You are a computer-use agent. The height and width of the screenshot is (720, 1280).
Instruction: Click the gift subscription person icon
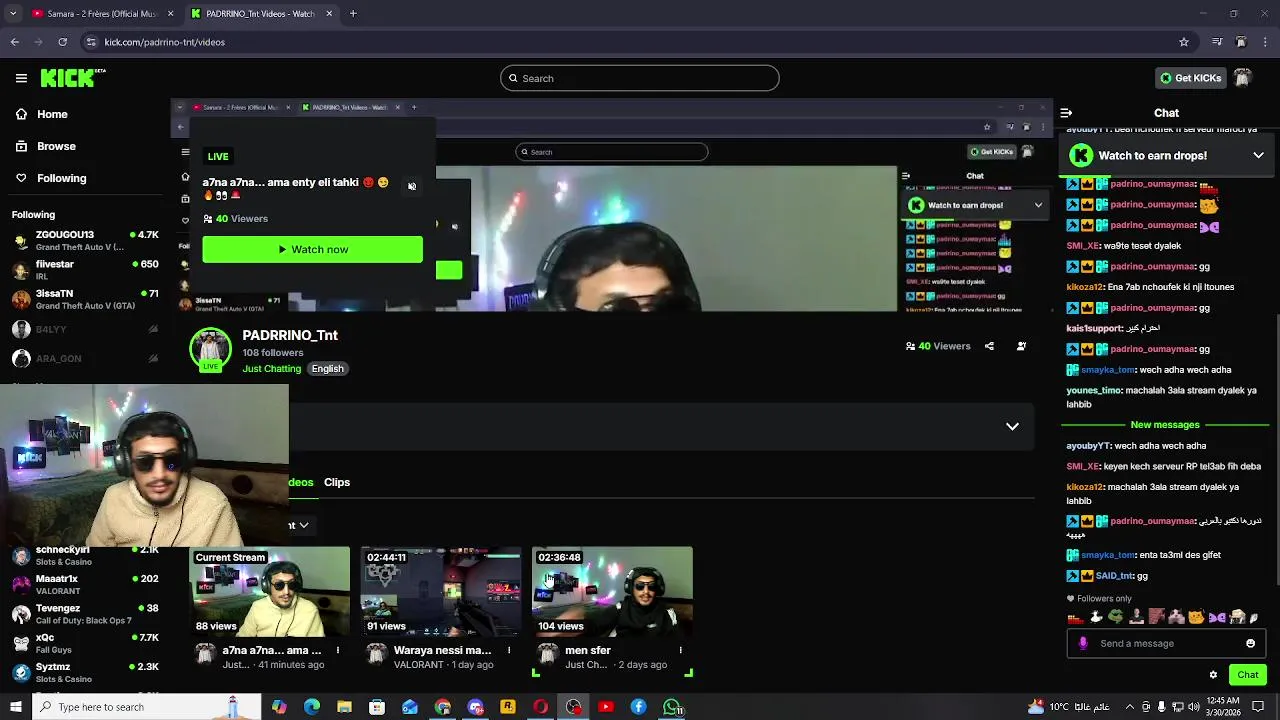click(x=1021, y=346)
